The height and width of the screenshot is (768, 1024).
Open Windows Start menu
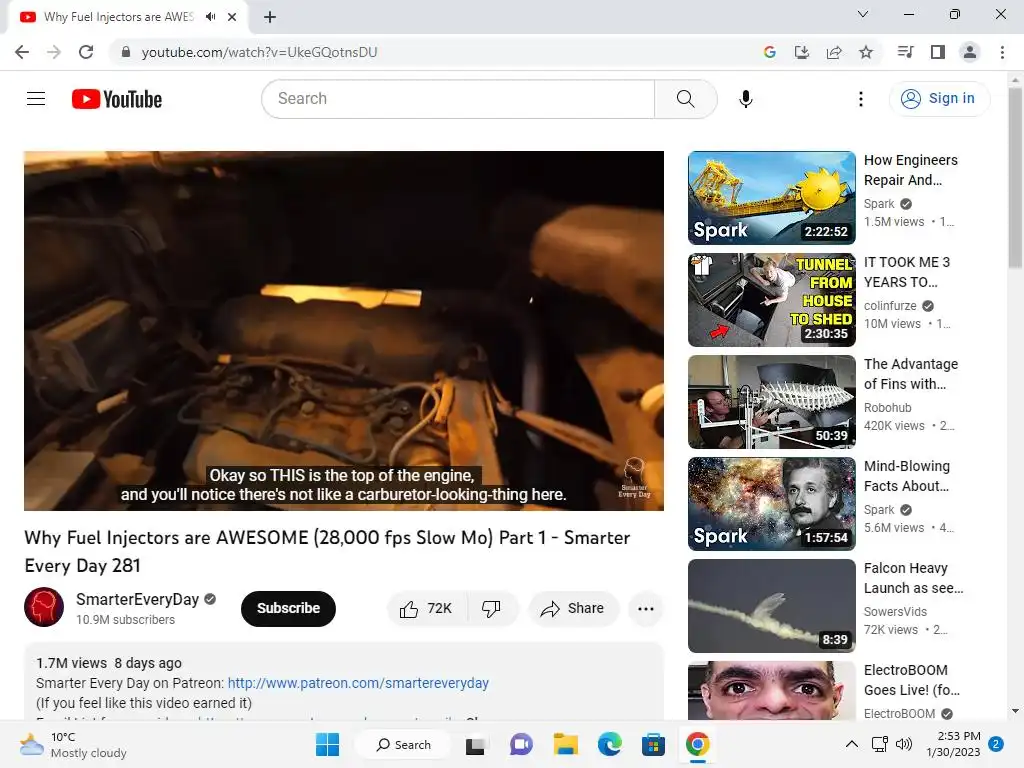(327, 744)
